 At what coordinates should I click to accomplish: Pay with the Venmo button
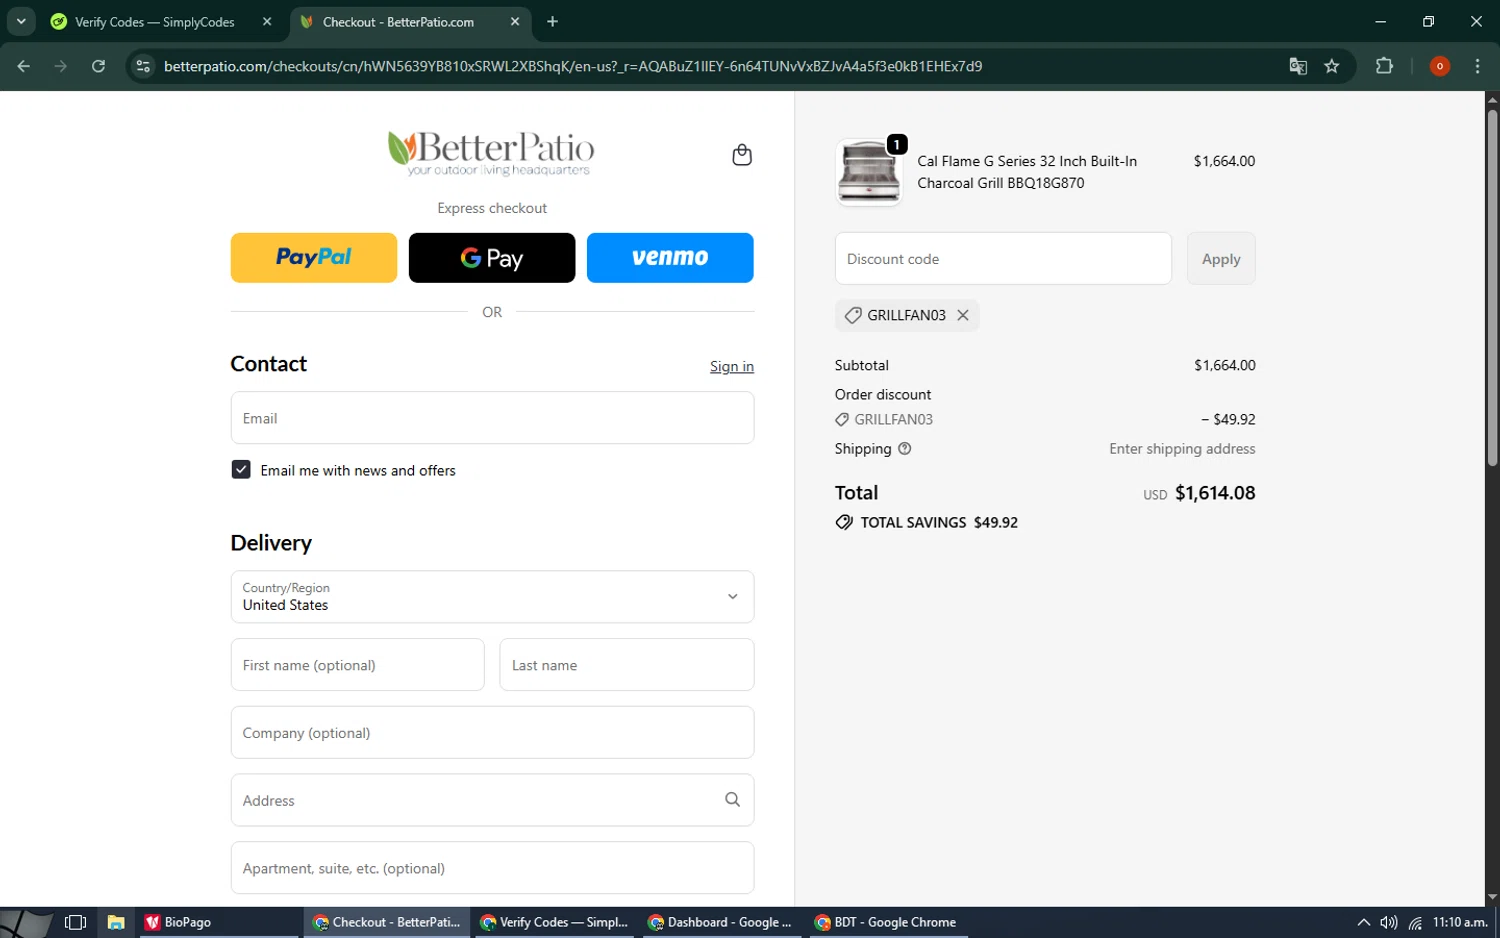click(x=670, y=258)
